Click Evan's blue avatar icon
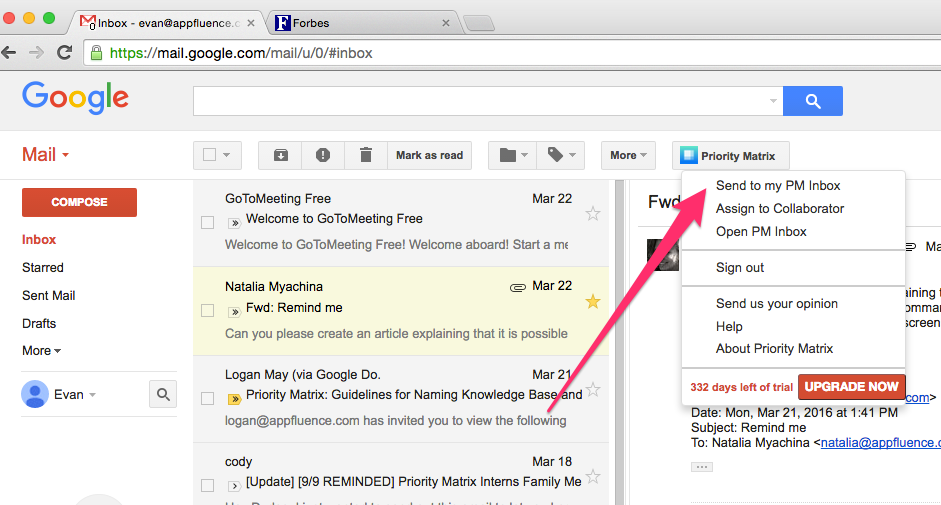 click(35, 395)
